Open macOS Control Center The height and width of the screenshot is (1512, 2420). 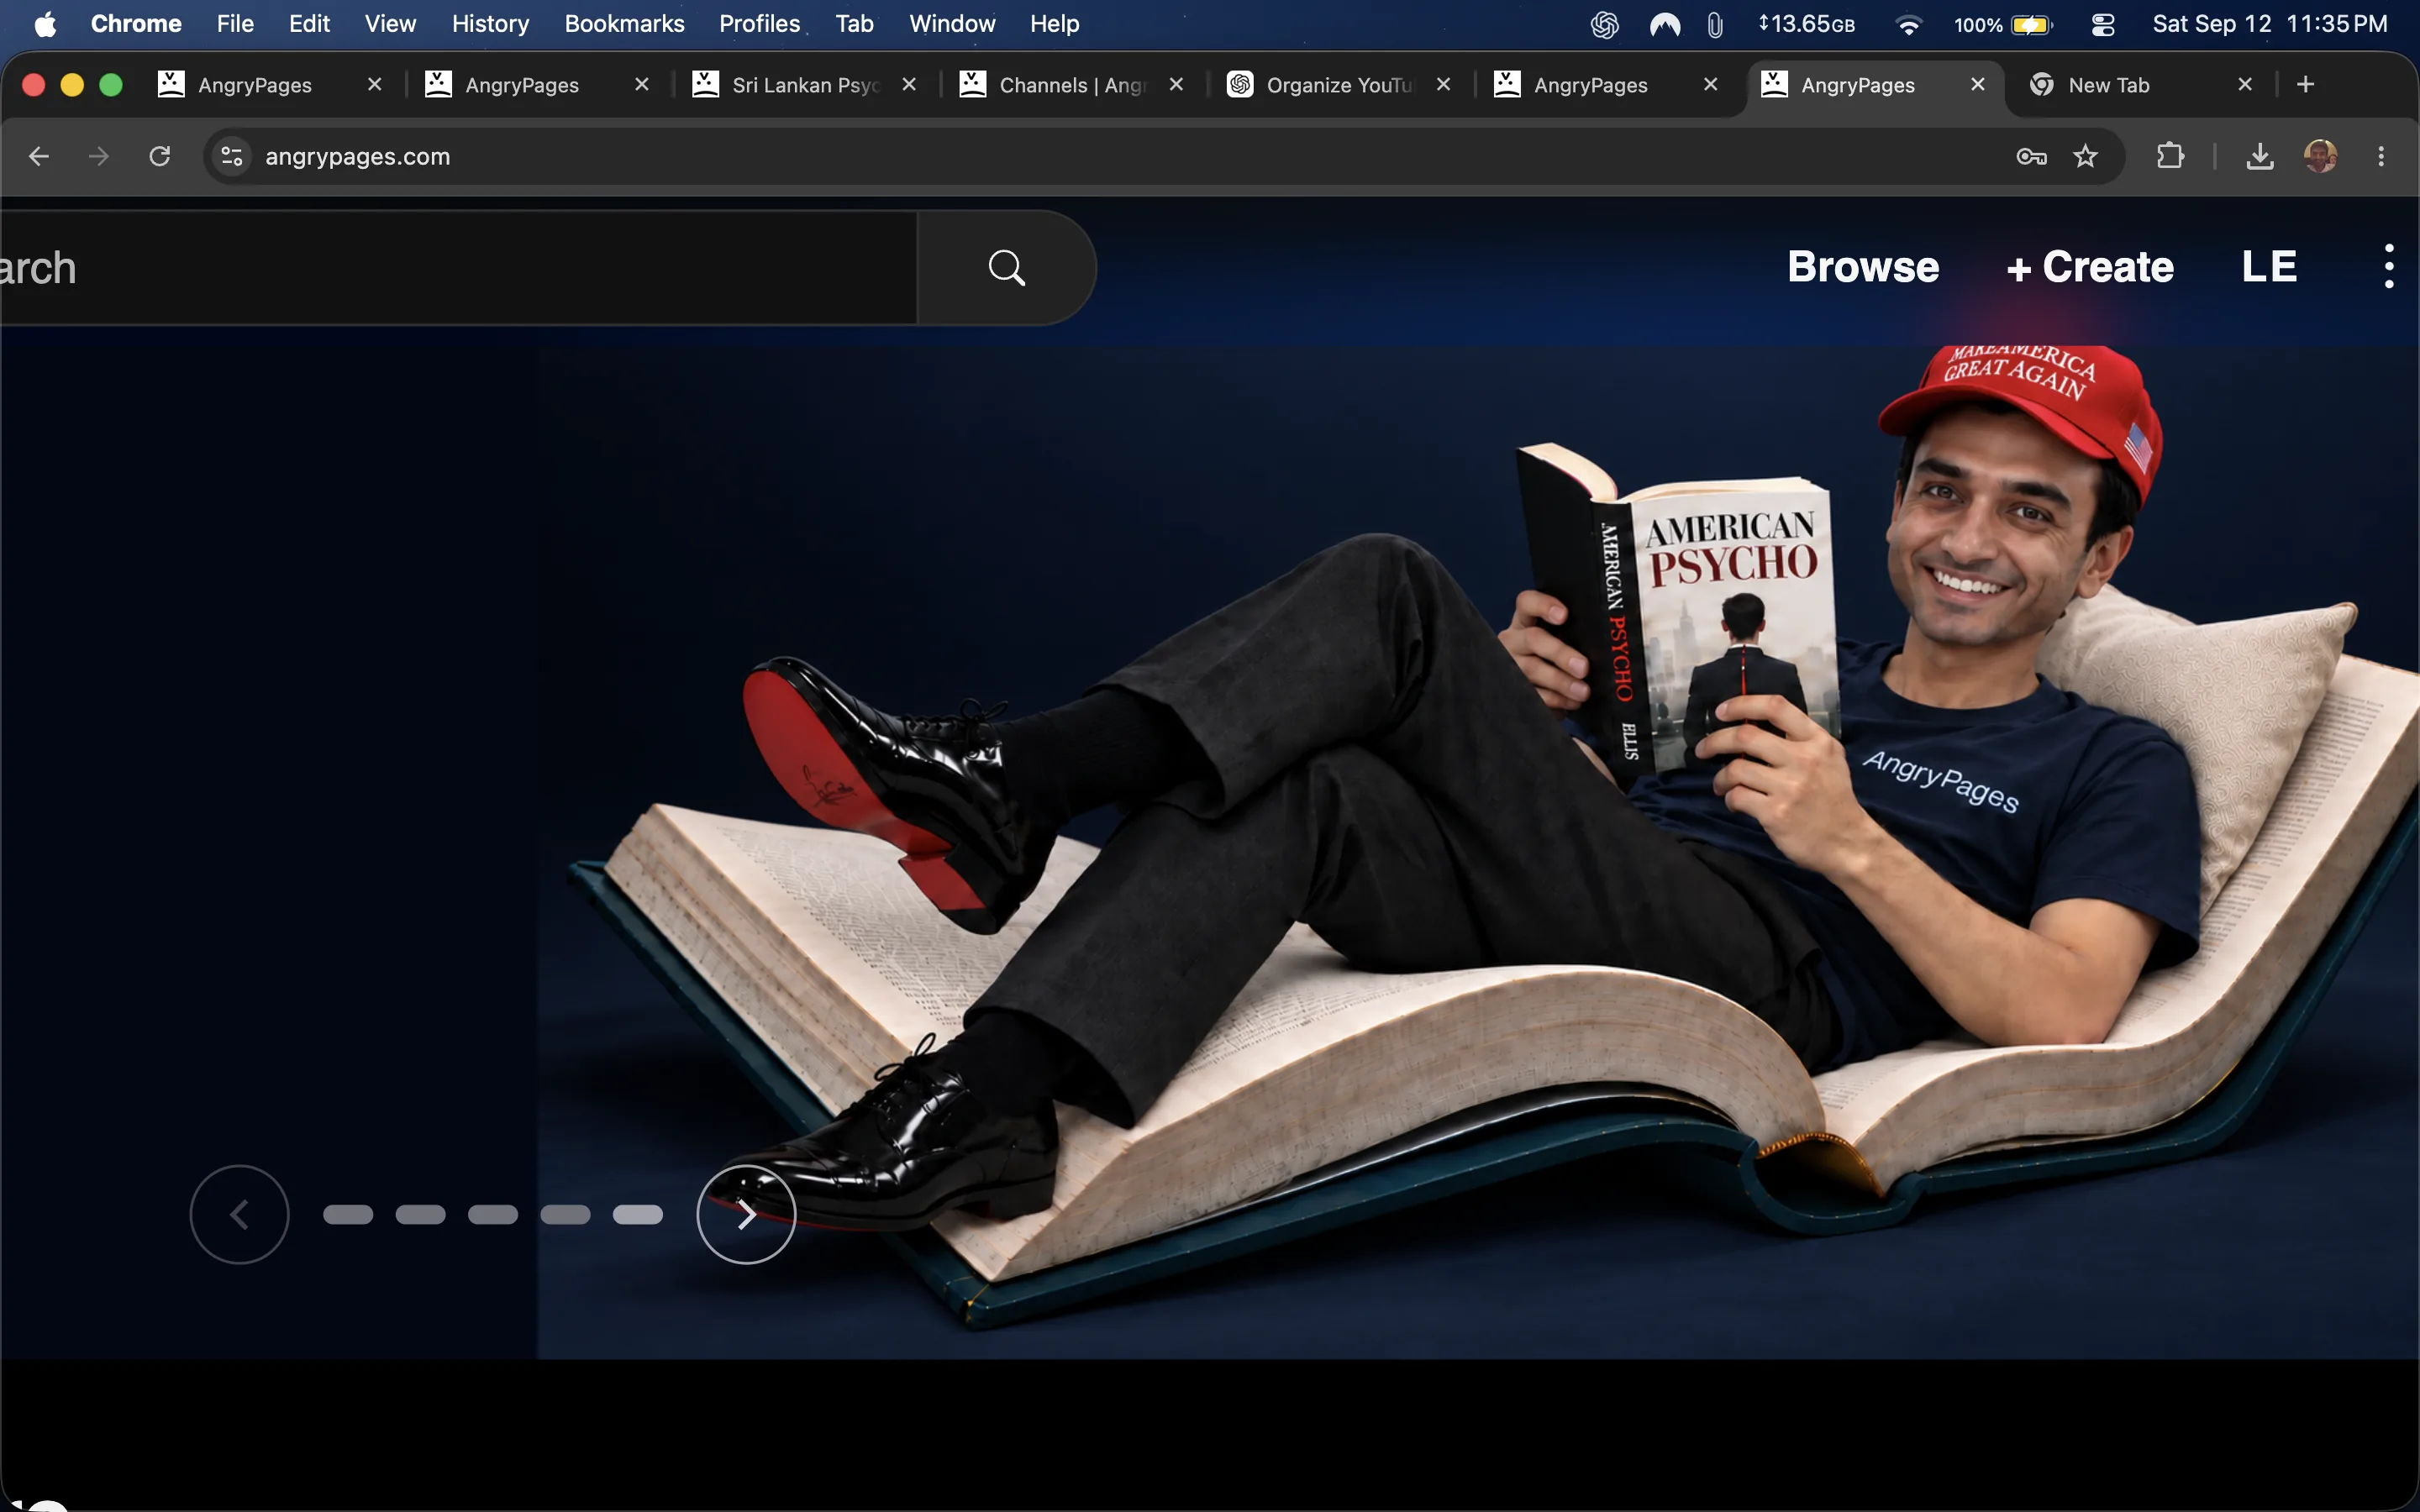[2103, 24]
